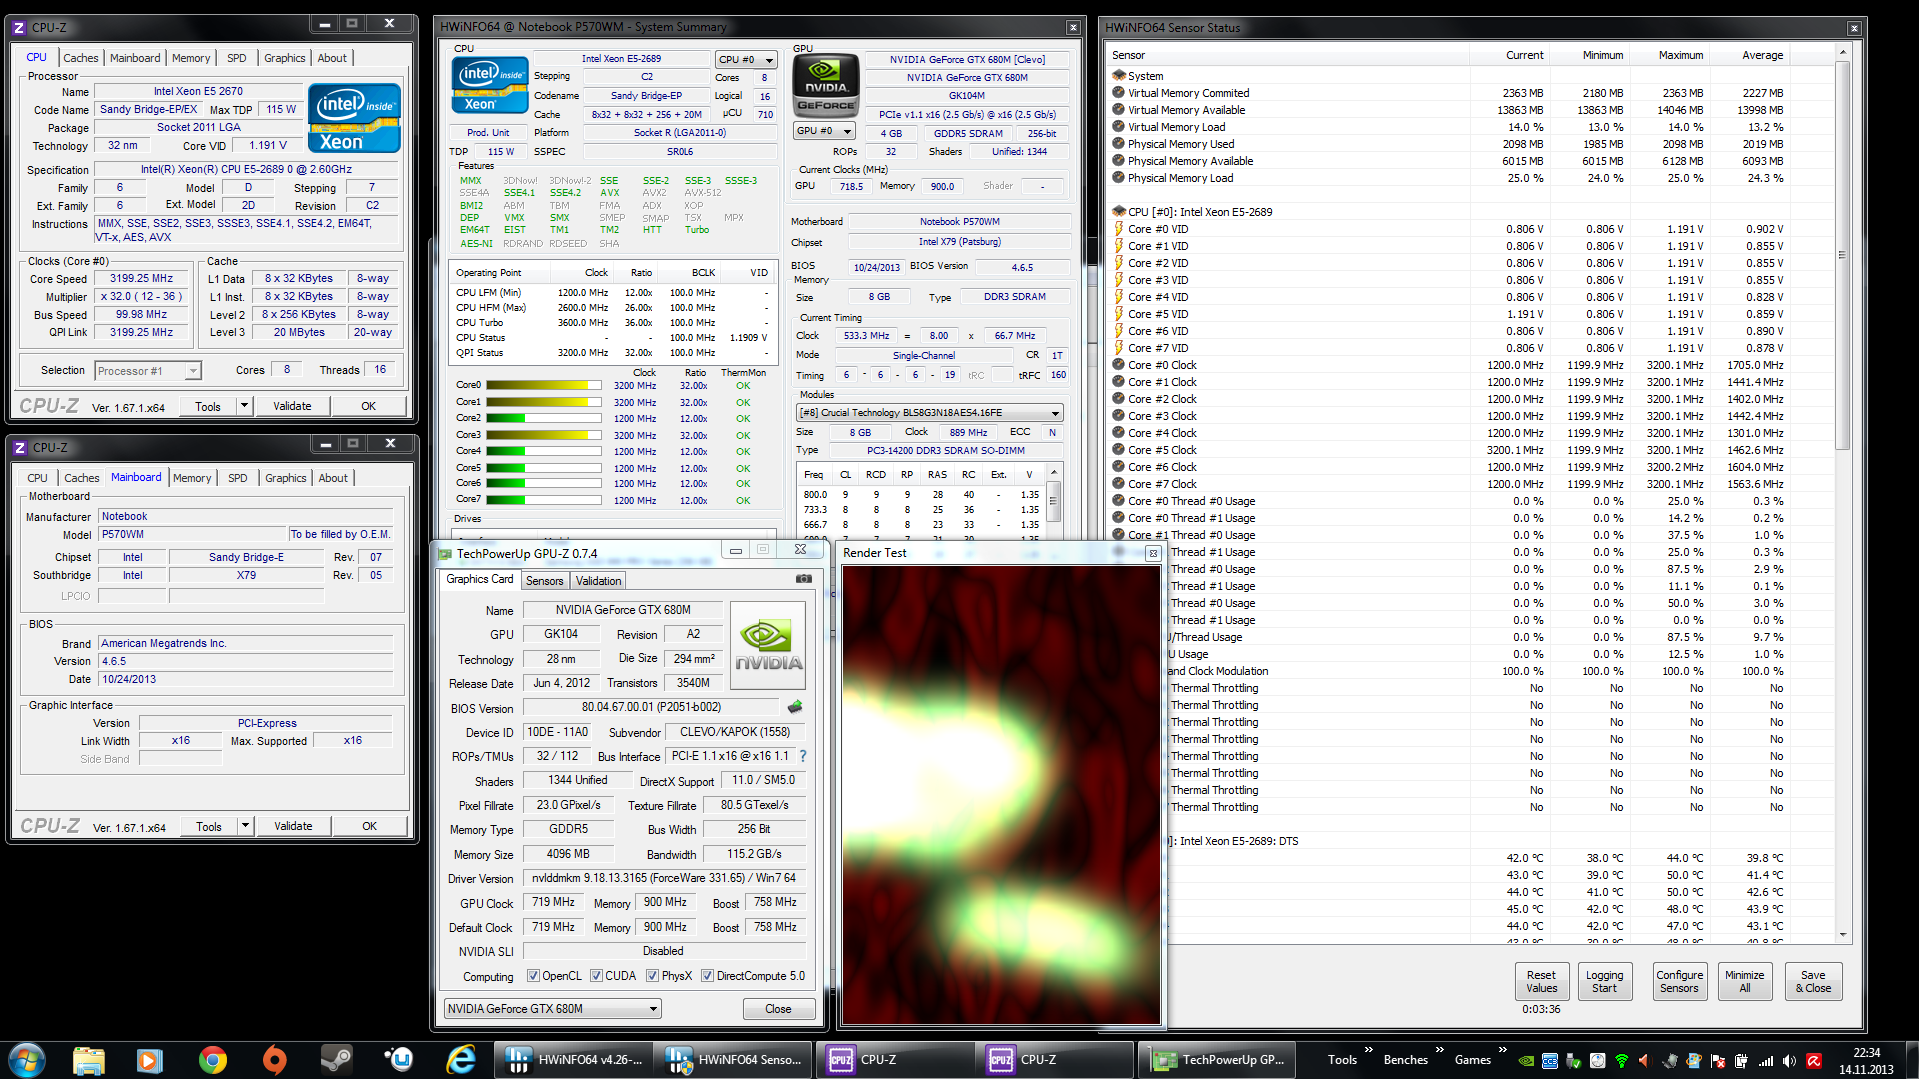Screen dimensions: 1919x1079
Task: Click Minimize All button
Action: coord(1744,981)
